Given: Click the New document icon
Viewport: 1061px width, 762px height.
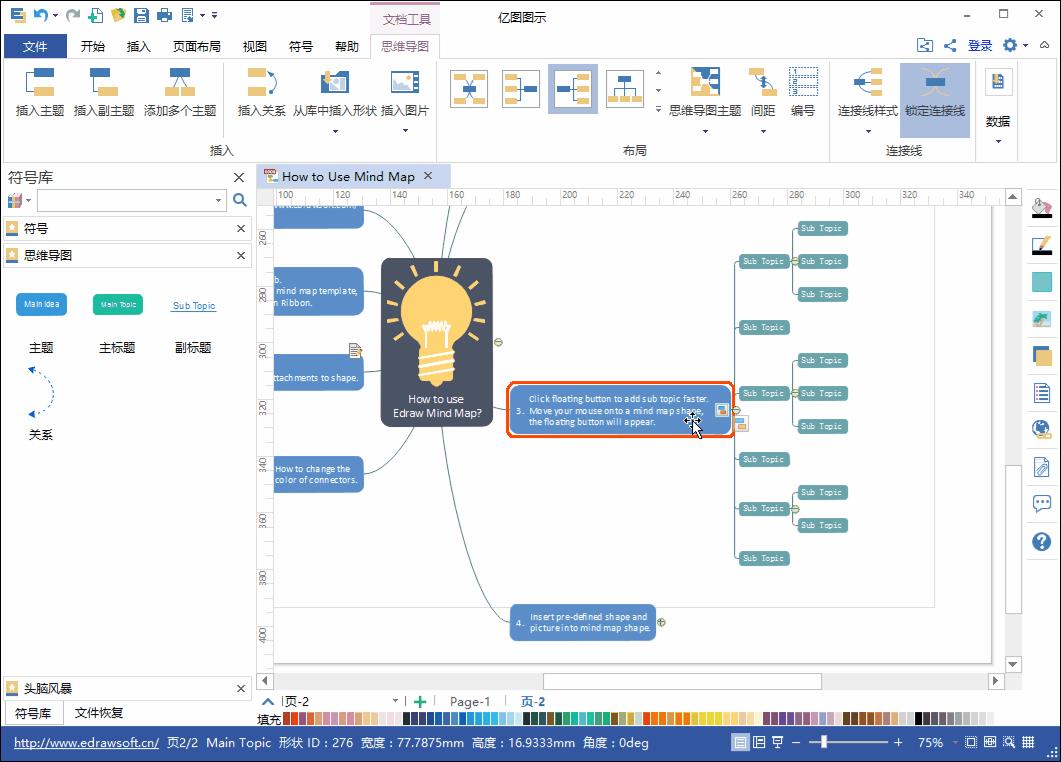Looking at the screenshot, I should 95,15.
